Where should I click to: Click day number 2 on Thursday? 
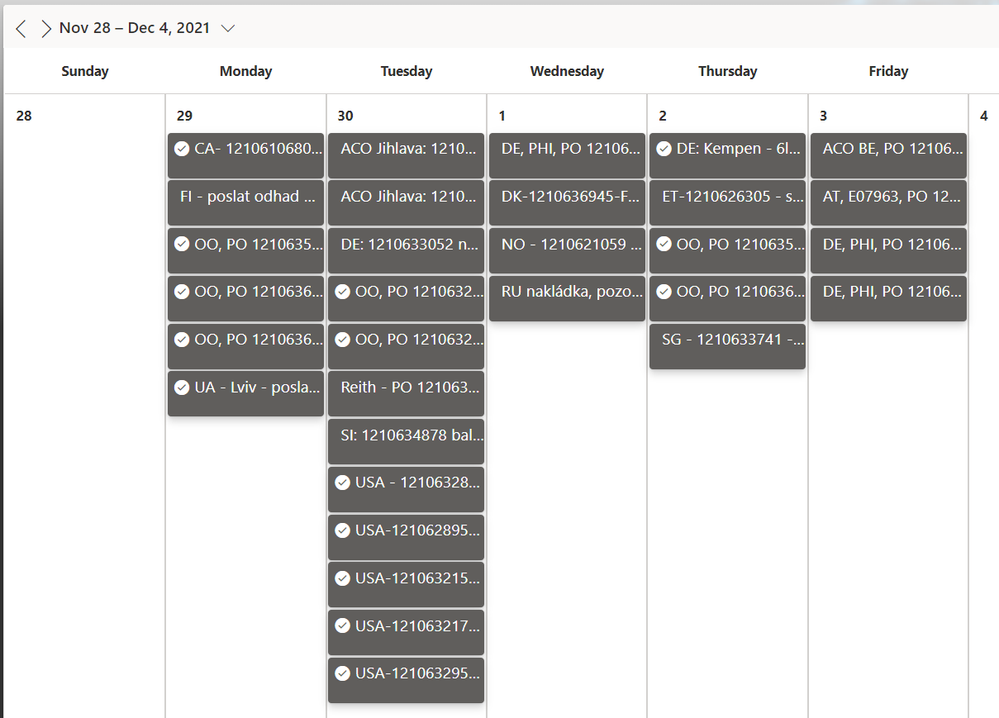point(663,116)
